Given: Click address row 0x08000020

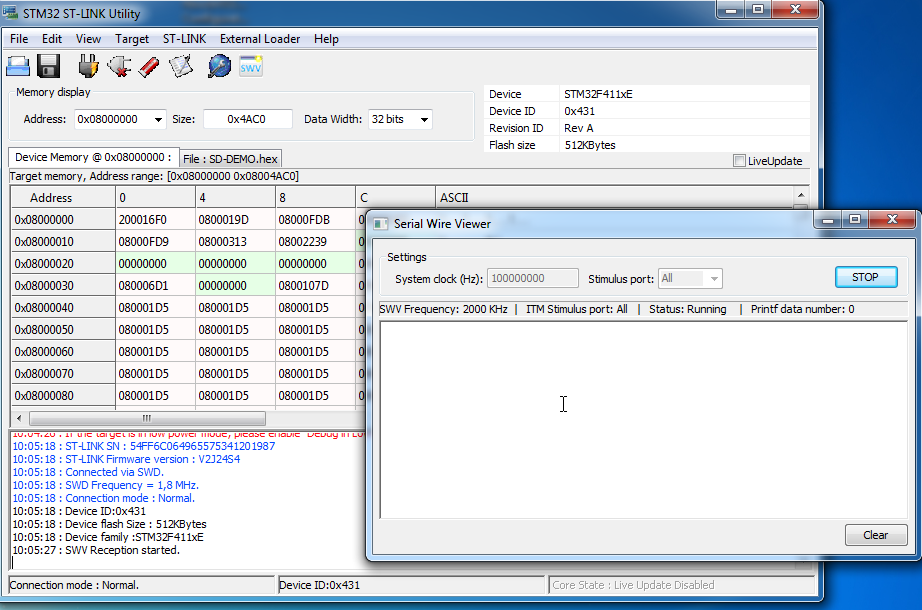Looking at the screenshot, I should tap(63, 264).
